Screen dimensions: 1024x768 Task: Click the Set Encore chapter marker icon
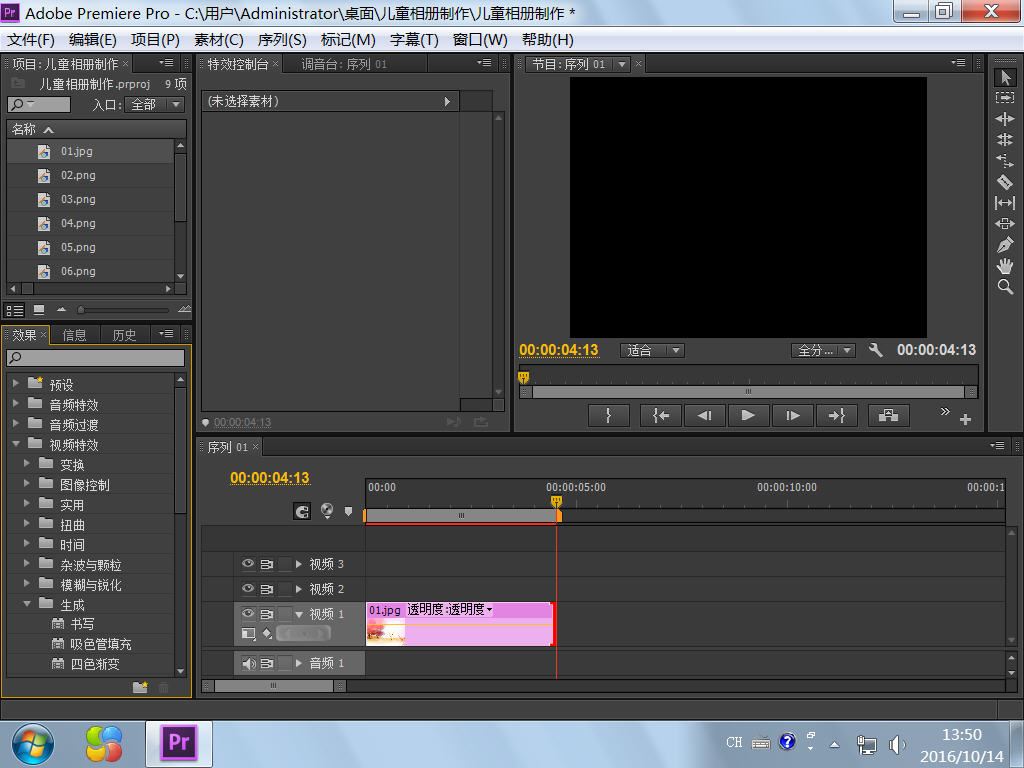pos(327,511)
